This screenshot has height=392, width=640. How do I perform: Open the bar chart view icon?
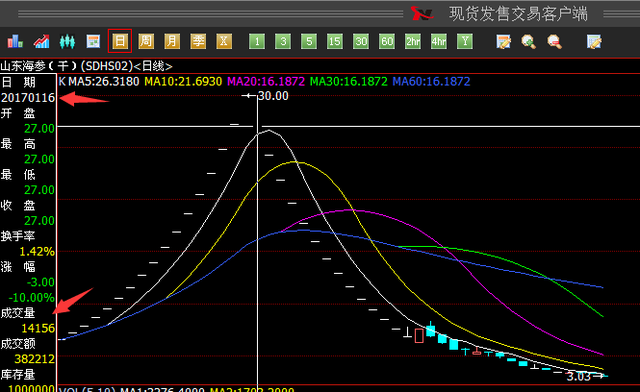[15, 41]
